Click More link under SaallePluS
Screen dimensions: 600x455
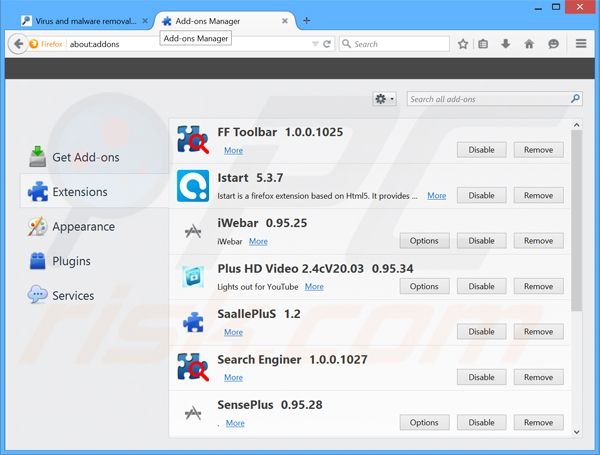[x=233, y=332]
